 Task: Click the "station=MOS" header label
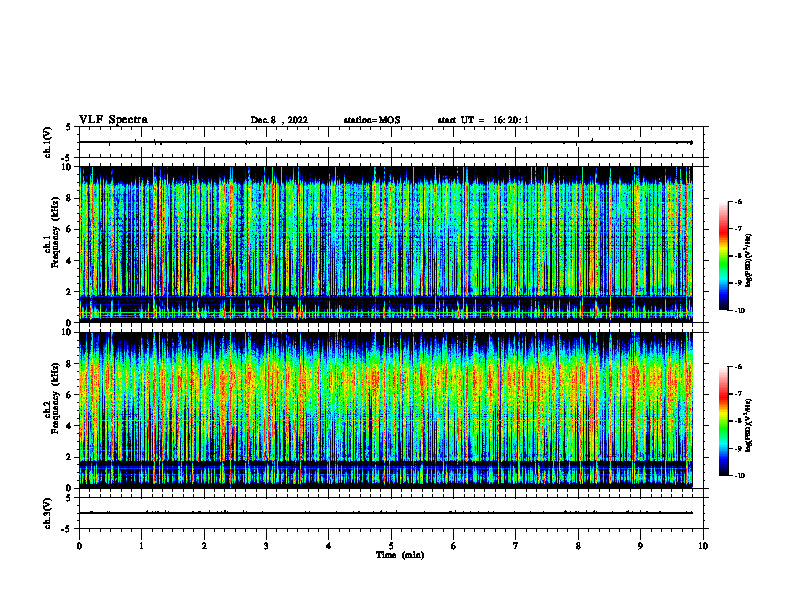pyautogui.click(x=372, y=120)
